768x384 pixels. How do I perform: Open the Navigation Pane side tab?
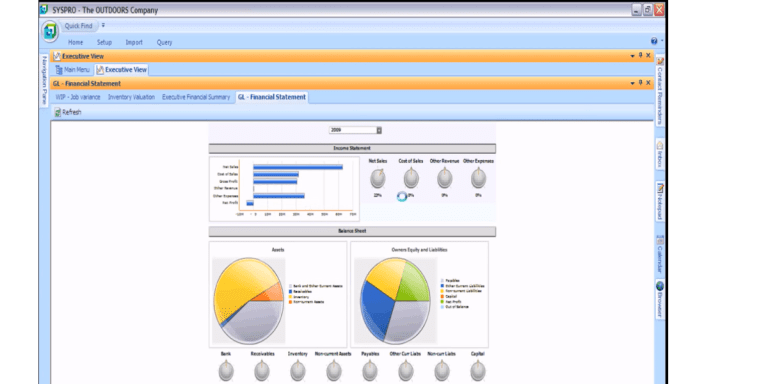(x=44, y=80)
